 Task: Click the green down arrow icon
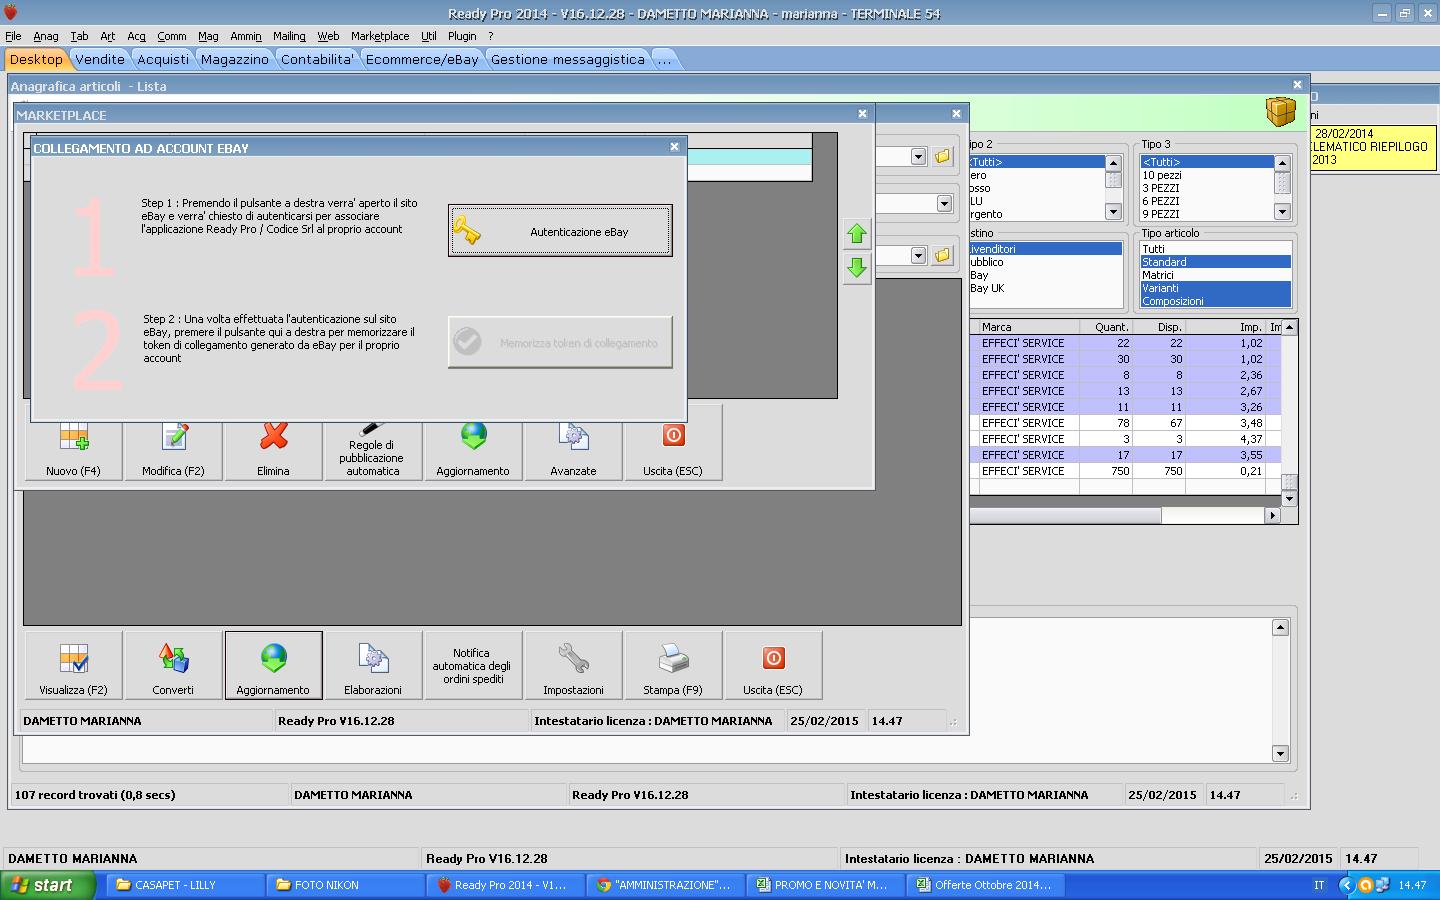coord(857,268)
